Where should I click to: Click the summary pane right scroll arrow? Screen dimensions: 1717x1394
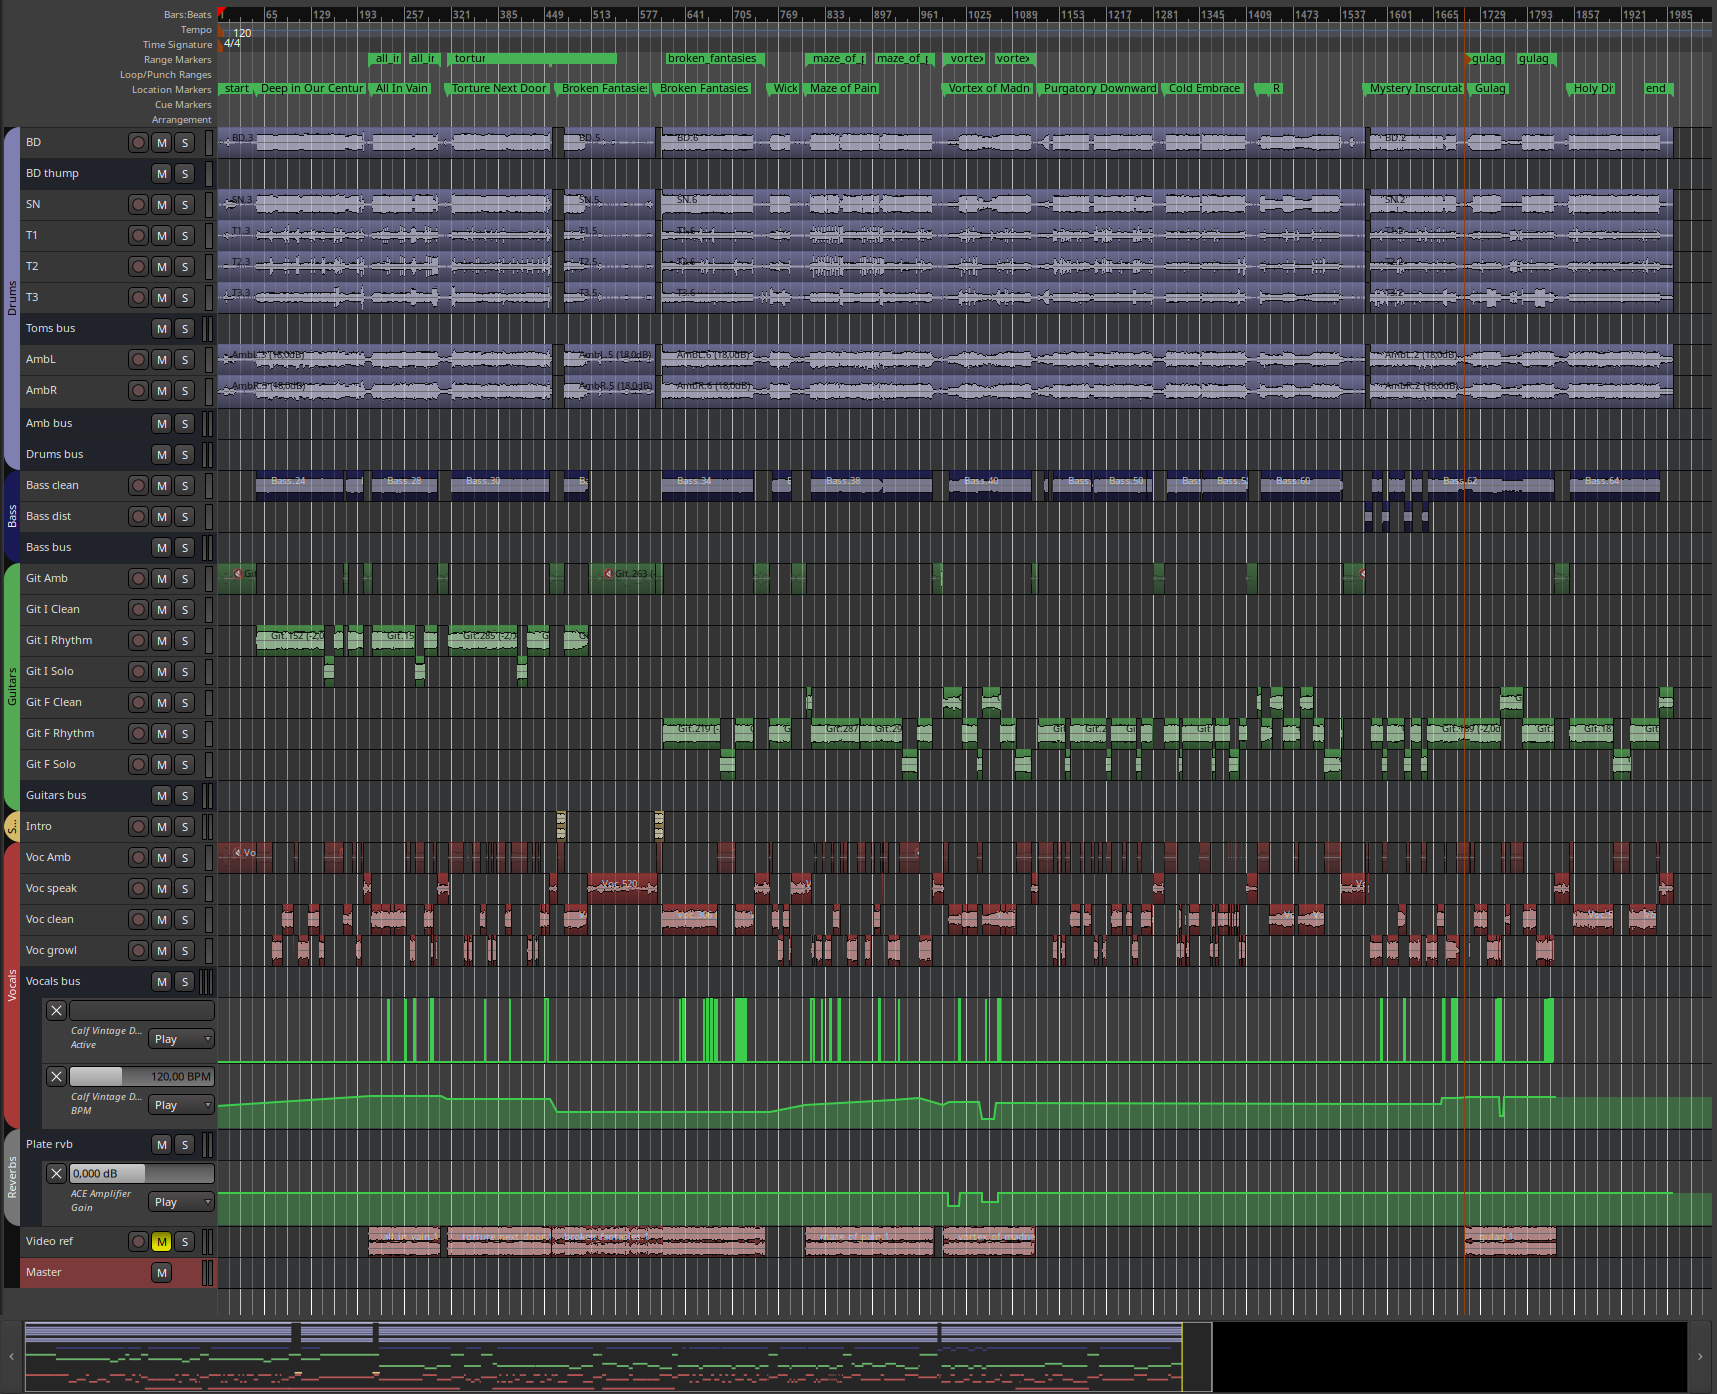tap(1700, 1357)
